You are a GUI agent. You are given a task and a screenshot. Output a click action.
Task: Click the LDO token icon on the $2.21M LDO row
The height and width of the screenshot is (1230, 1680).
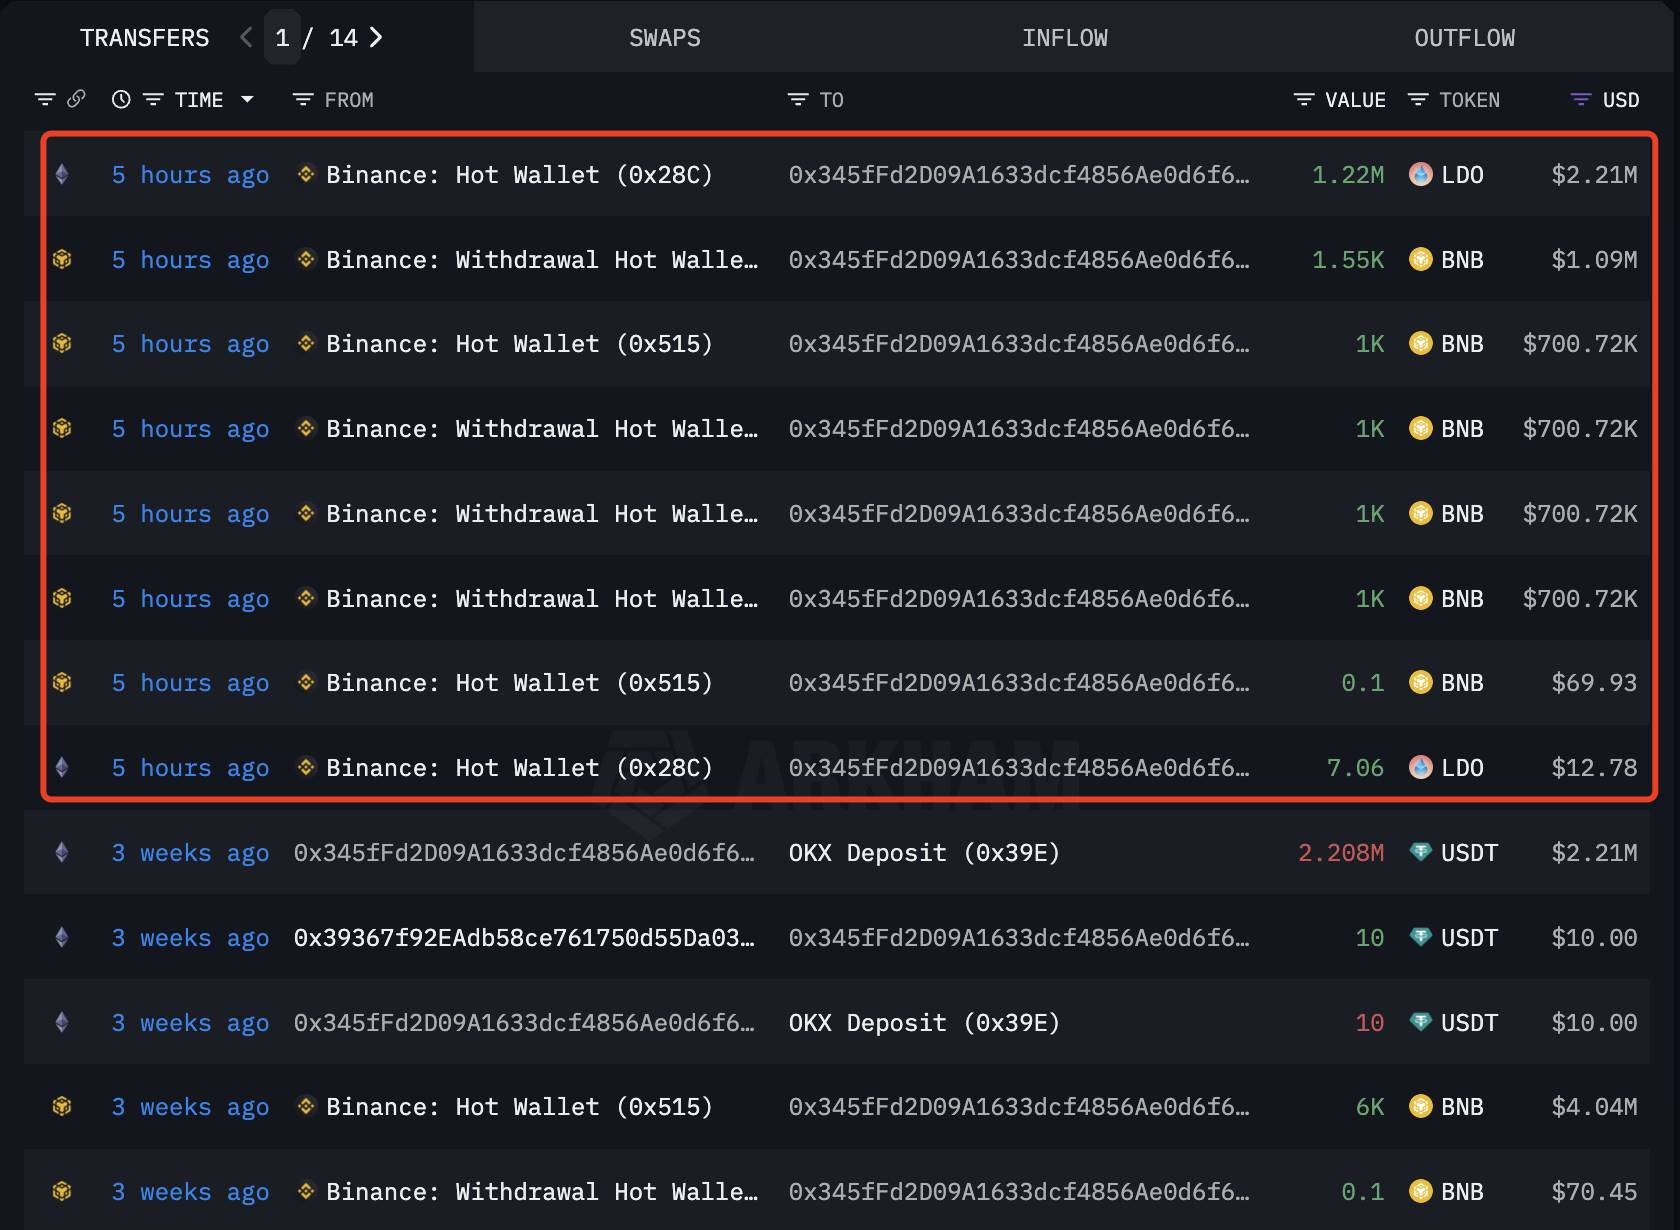pos(1420,175)
